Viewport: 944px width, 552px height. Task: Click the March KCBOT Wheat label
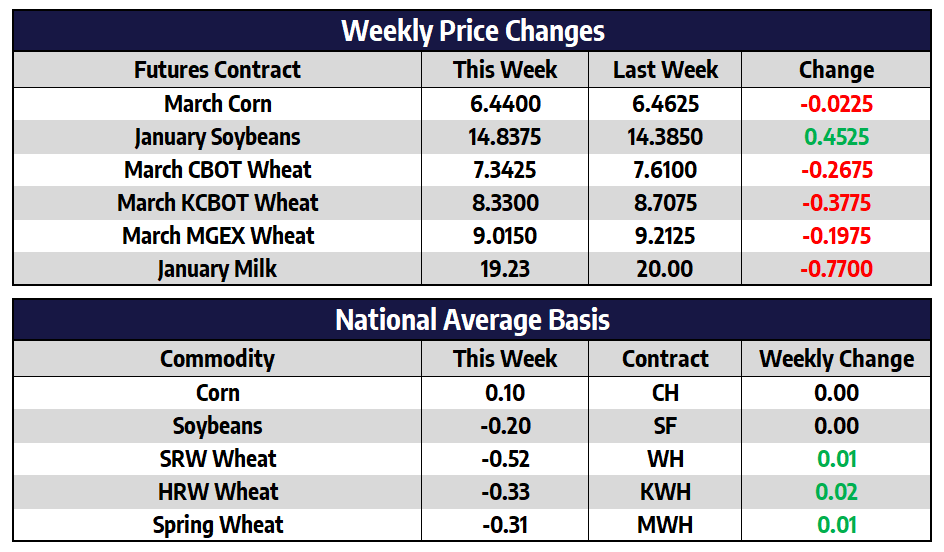(217, 203)
